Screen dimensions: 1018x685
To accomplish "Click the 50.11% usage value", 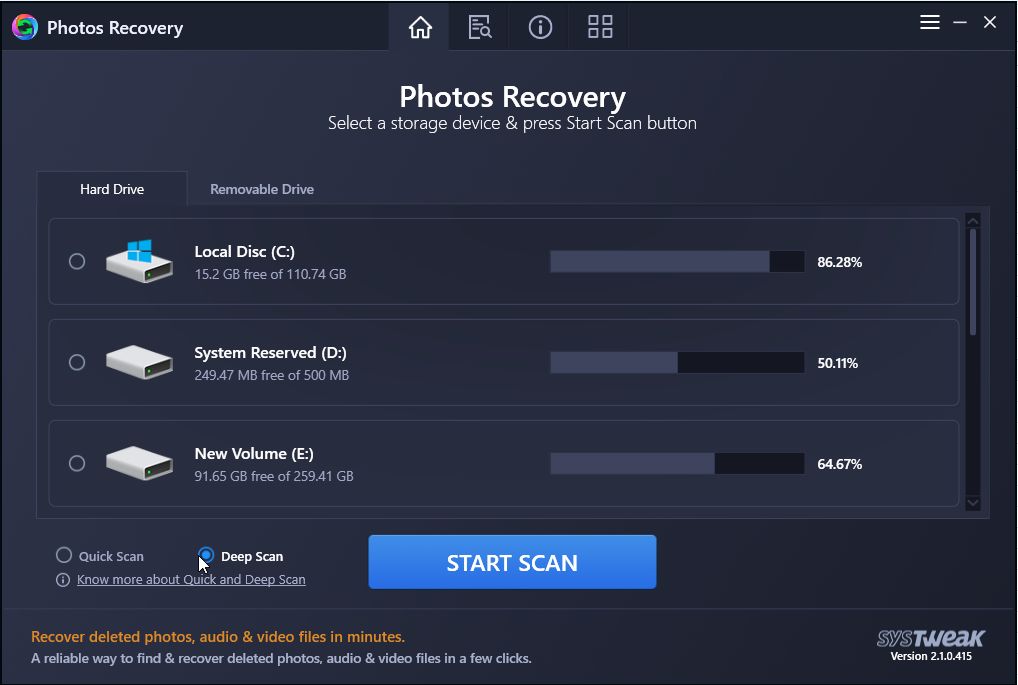I will [x=838, y=363].
